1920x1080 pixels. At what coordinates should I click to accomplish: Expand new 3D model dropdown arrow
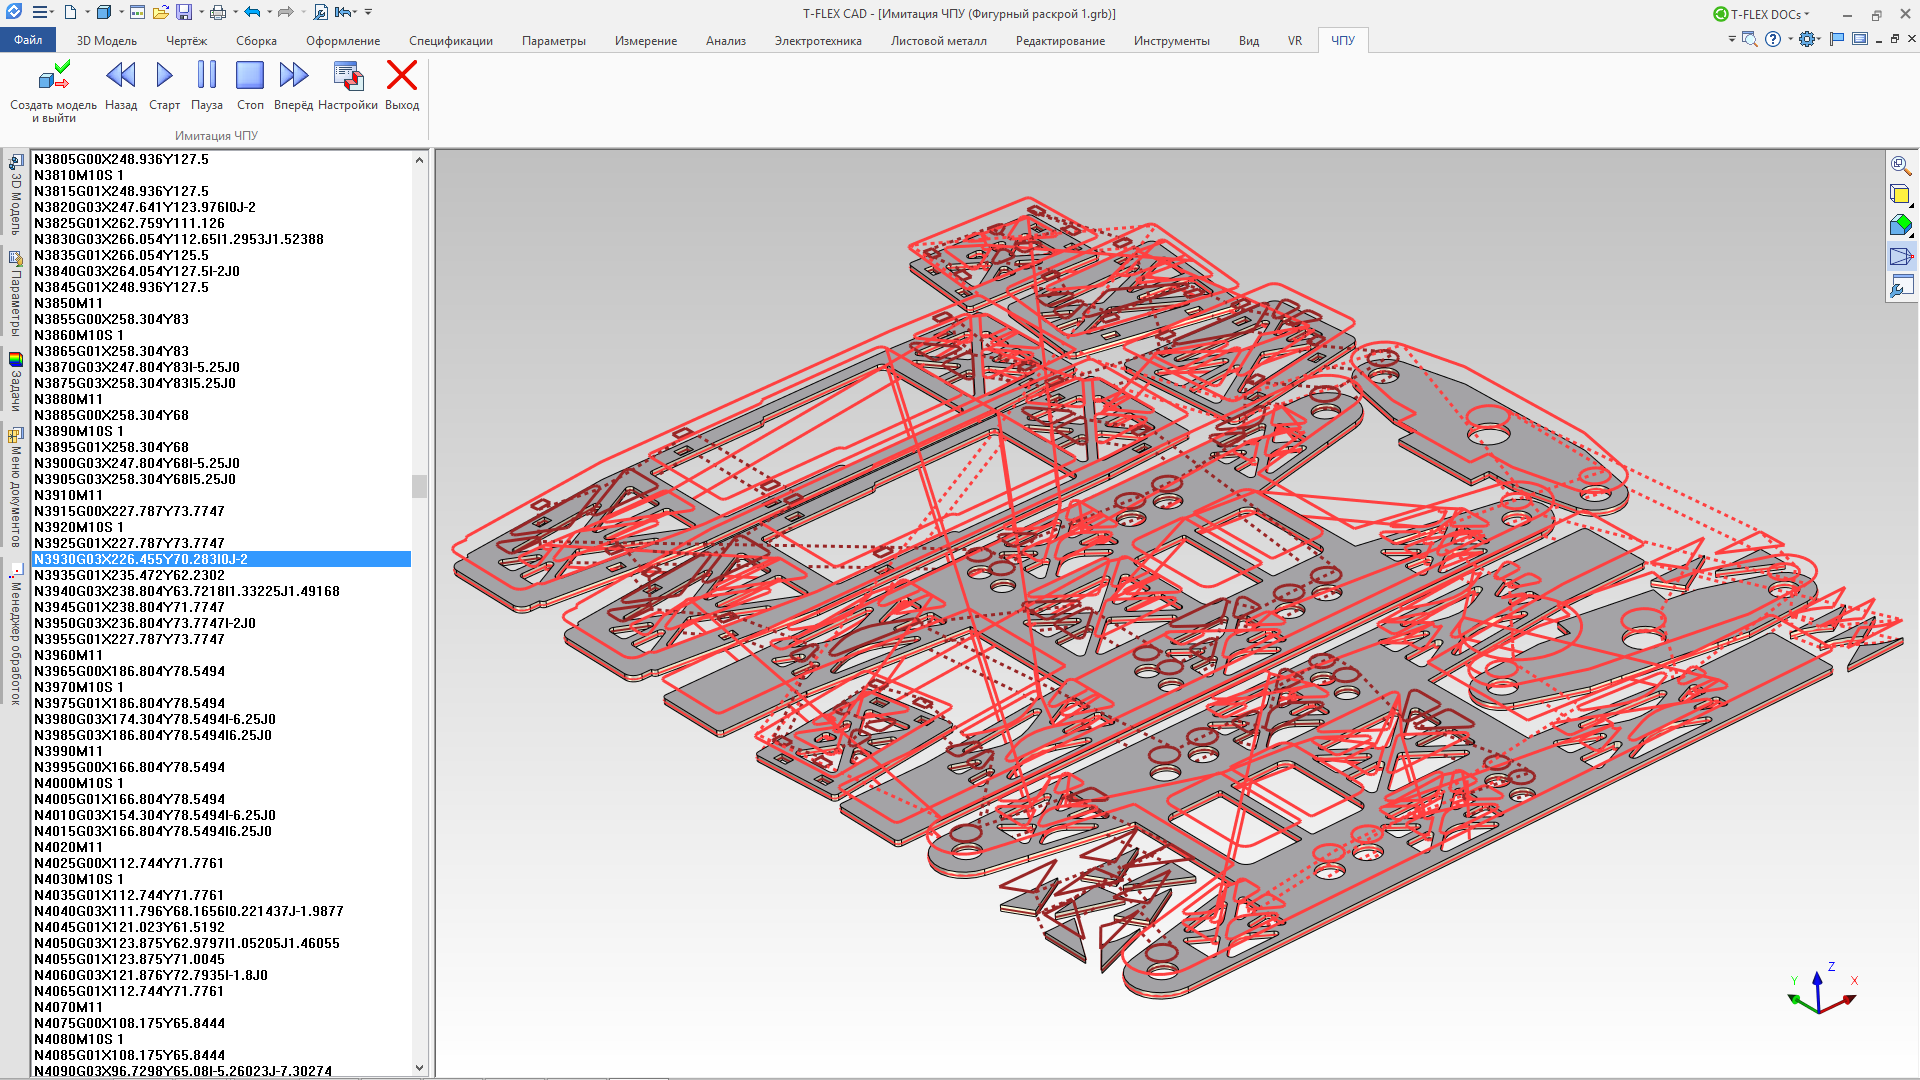(121, 12)
